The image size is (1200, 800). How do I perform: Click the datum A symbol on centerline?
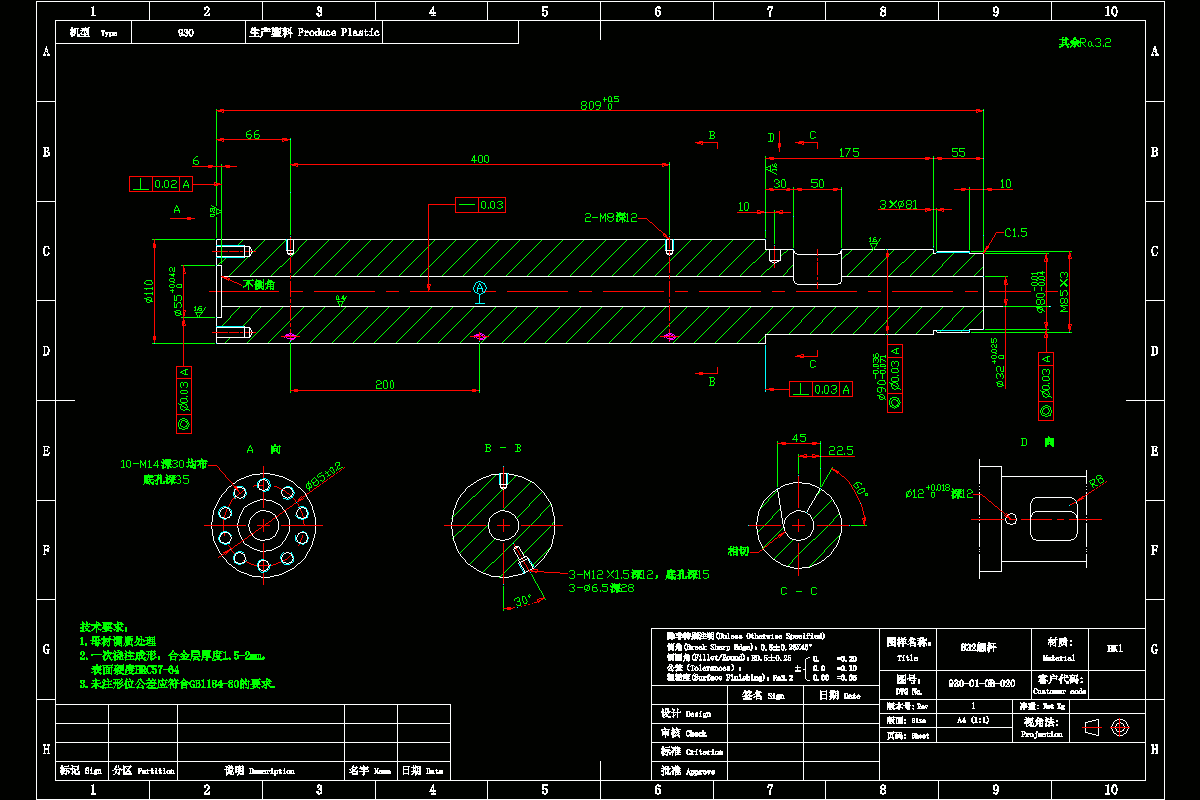coord(480,289)
